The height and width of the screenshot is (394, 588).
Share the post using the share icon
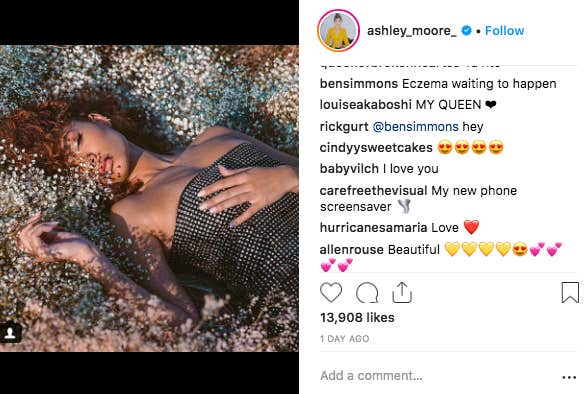tap(402, 292)
